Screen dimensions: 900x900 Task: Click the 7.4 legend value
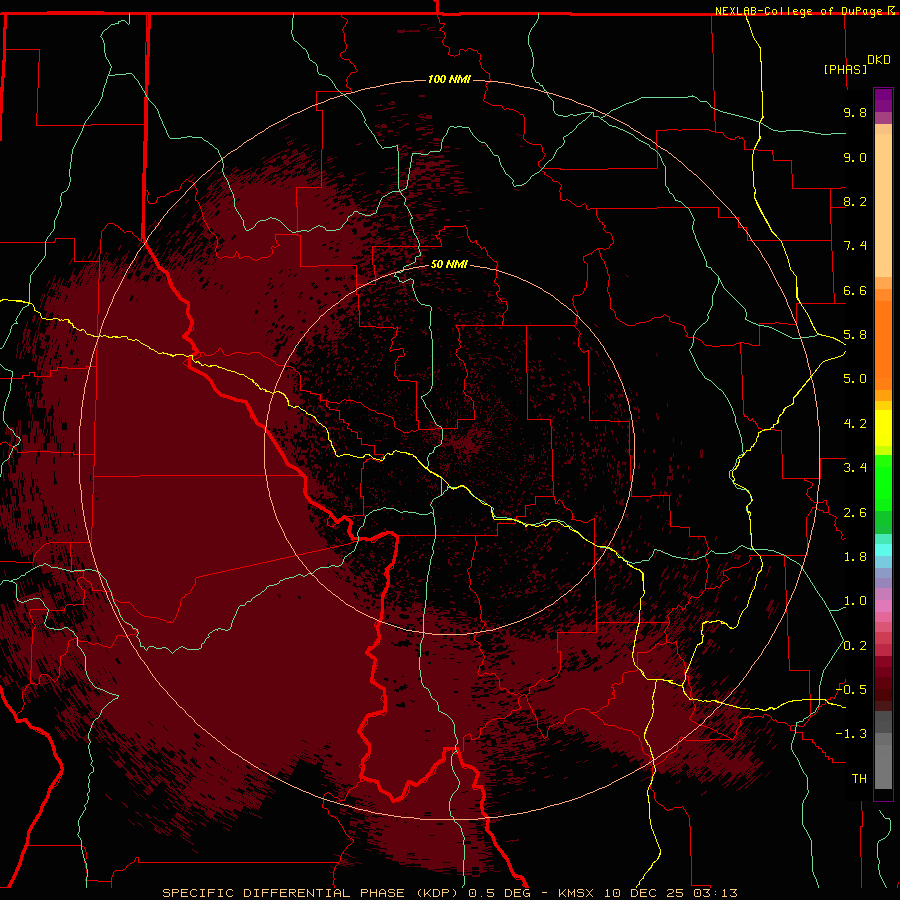click(855, 246)
